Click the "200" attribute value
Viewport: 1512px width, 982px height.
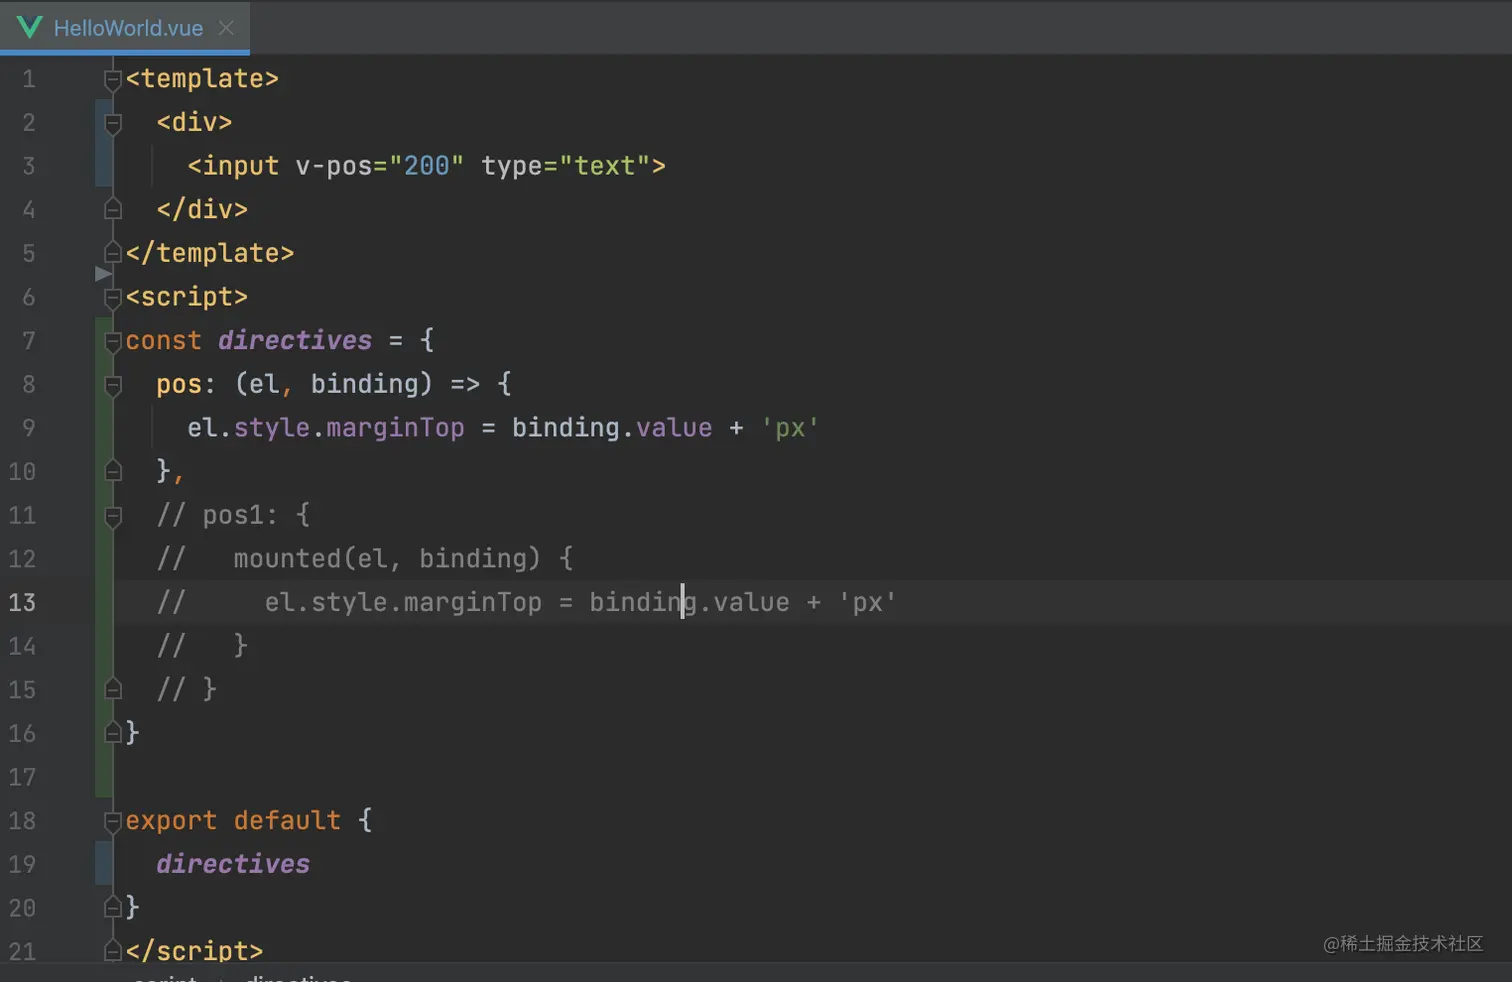click(x=427, y=166)
